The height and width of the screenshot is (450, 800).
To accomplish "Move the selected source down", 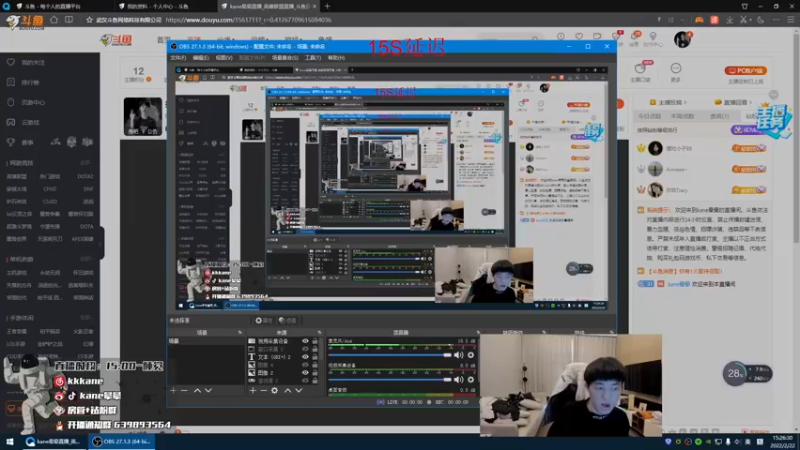I will click(299, 390).
